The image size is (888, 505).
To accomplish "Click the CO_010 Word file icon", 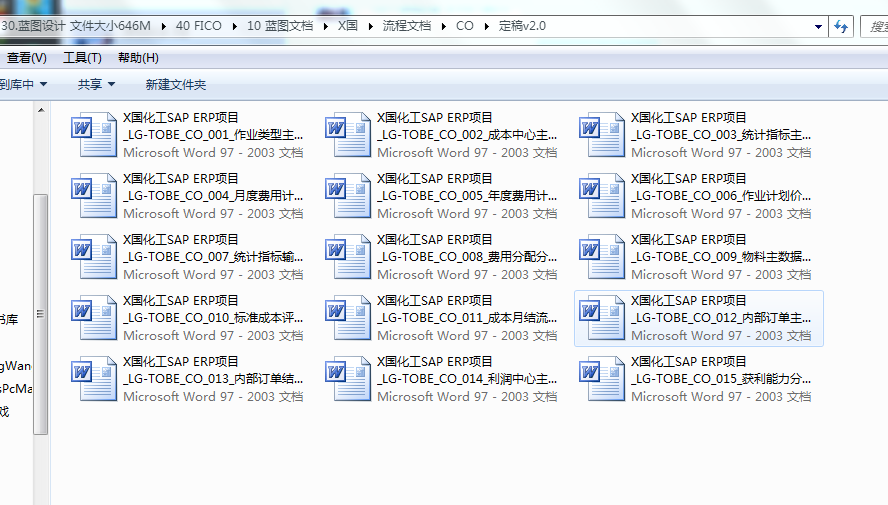I will pos(94,318).
